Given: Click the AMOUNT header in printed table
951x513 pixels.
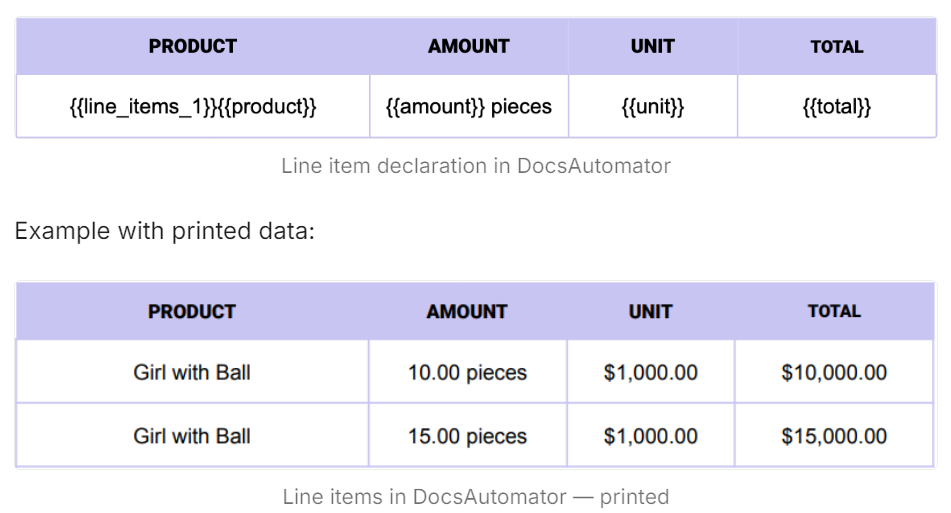Looking at the screenshot, I should 467,312.
